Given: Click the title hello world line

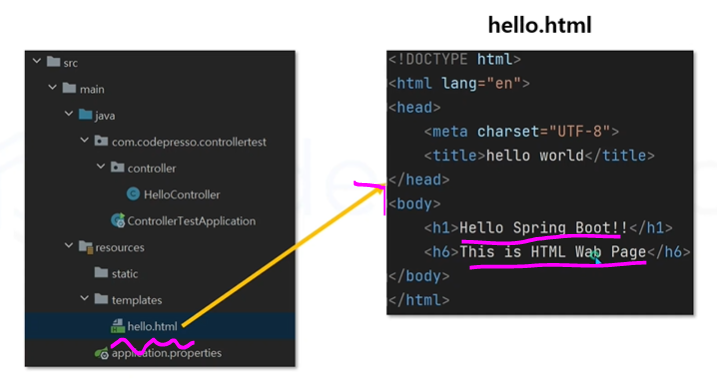Looking at the screenshot, I should (x=539, y=155).
